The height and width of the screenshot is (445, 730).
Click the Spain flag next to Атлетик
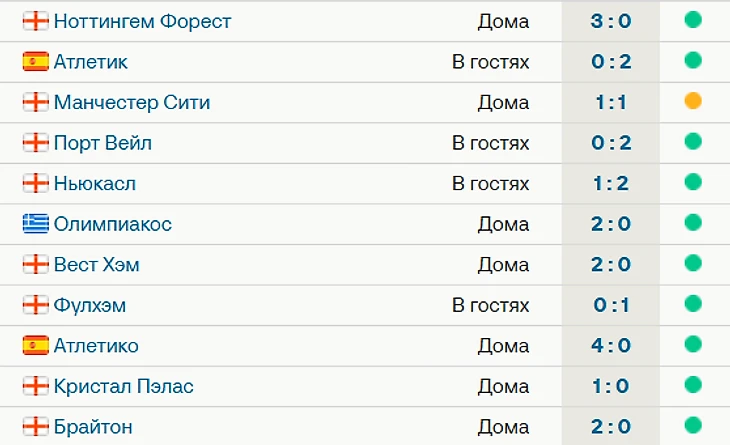(35, 61)
